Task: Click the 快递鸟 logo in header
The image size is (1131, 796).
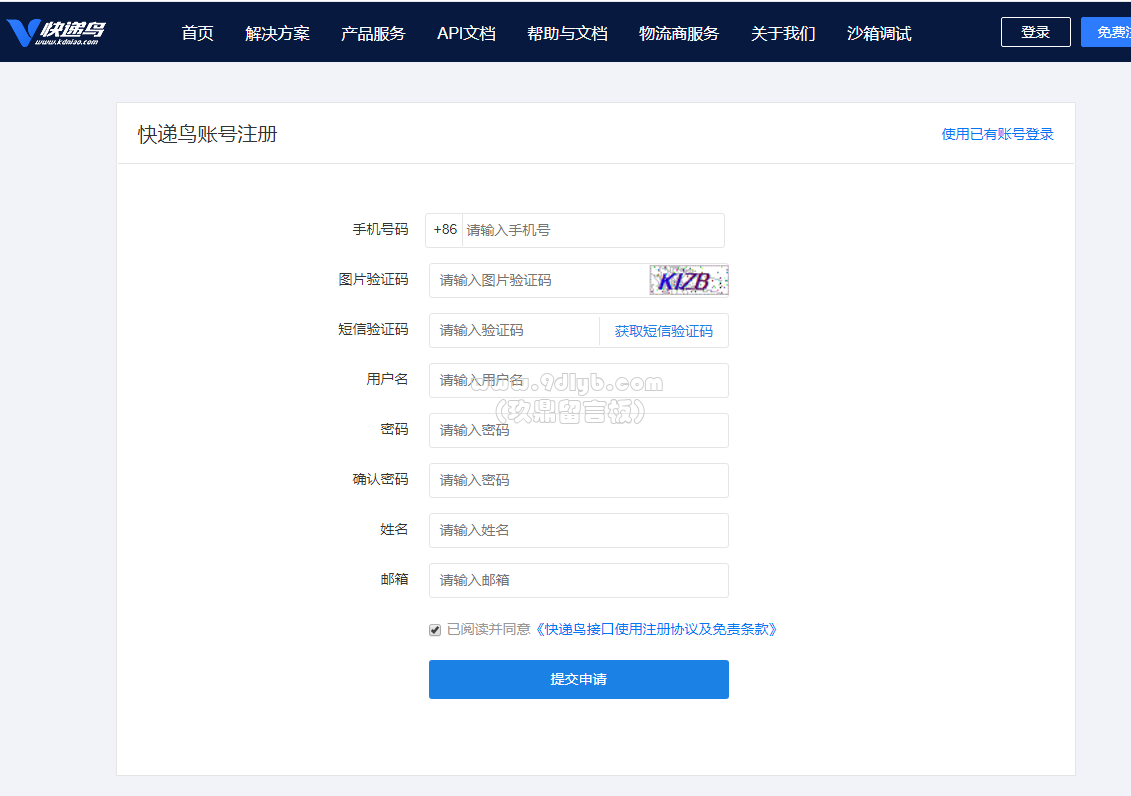Action: pos(56,32)
